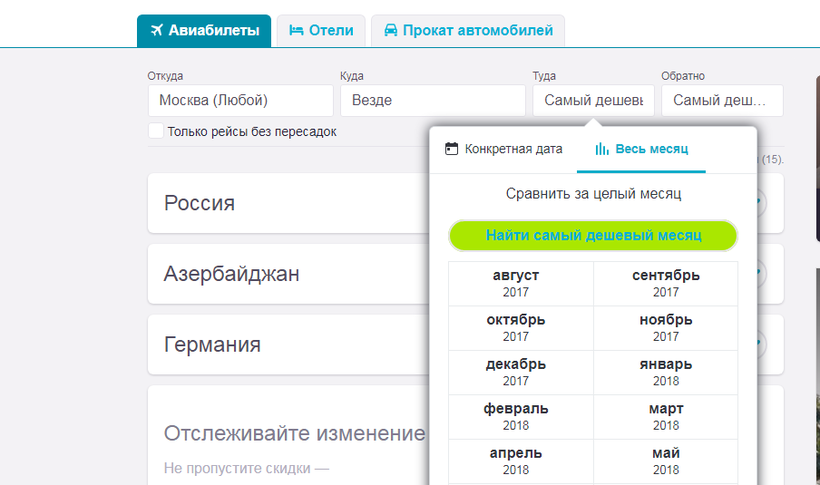The image size is (820, 485).
Task: Click the car icon in Прокат автомобилей tab
Action: click(391, 31)
